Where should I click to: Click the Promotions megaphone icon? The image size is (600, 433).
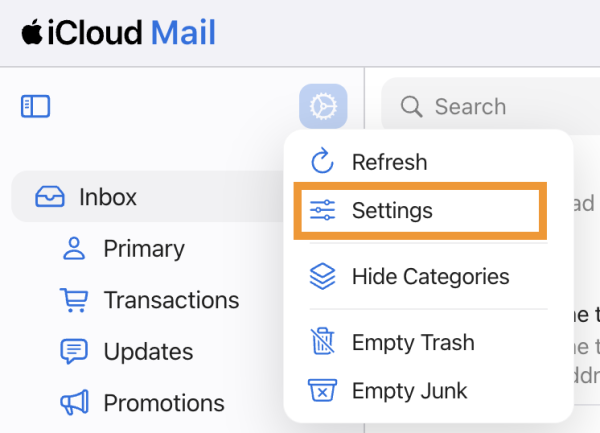tap(74, 402)
